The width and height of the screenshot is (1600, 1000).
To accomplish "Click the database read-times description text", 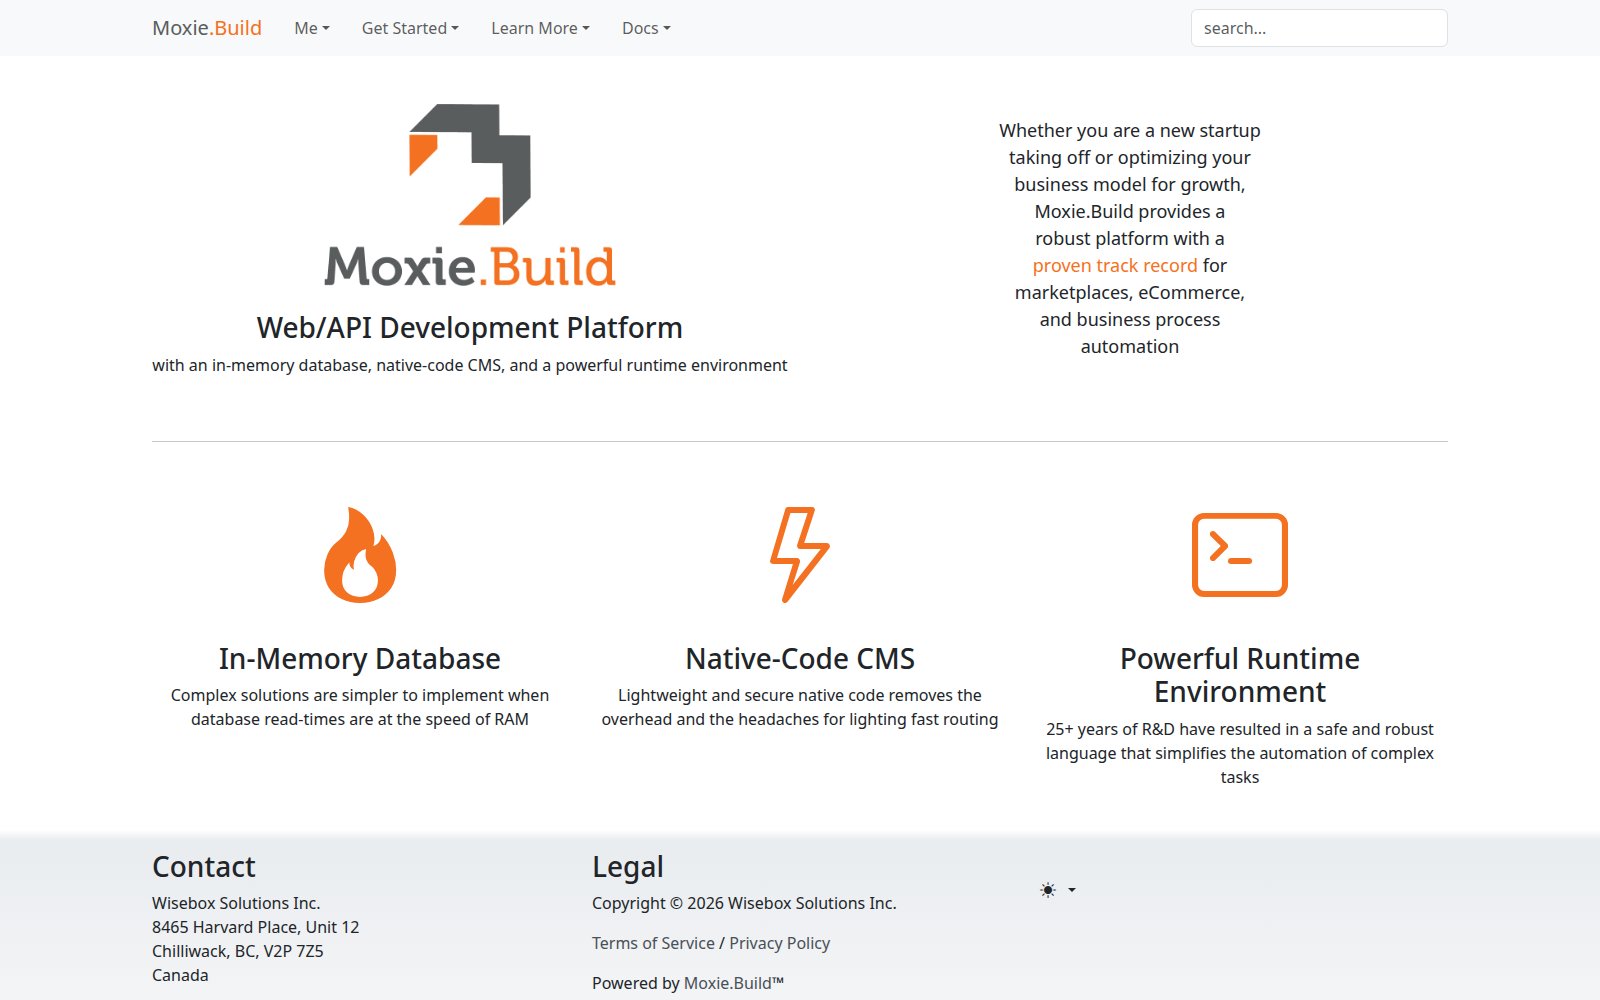I will pyautogui.click(x=360, y=707).
